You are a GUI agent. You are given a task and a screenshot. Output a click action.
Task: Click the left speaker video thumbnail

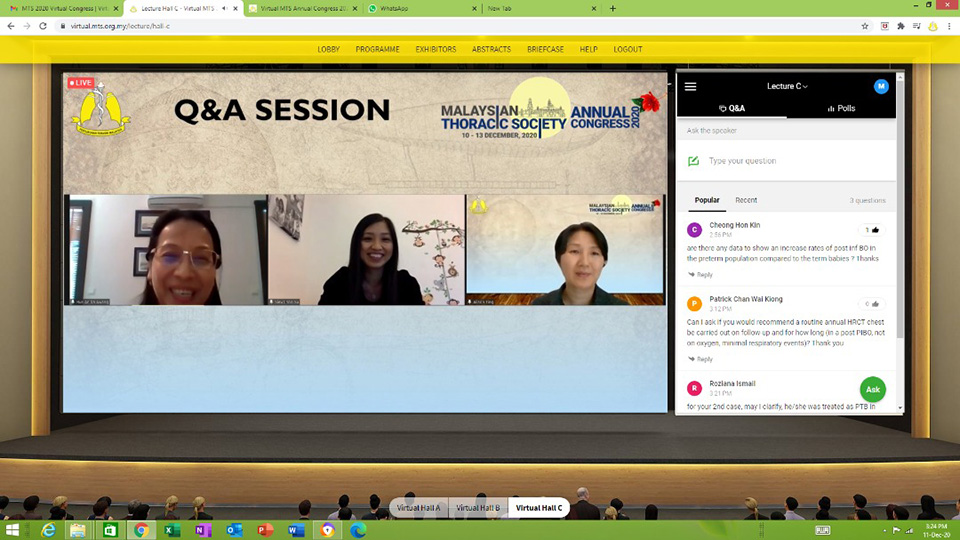pyautogui.click(x=166, y=250)
